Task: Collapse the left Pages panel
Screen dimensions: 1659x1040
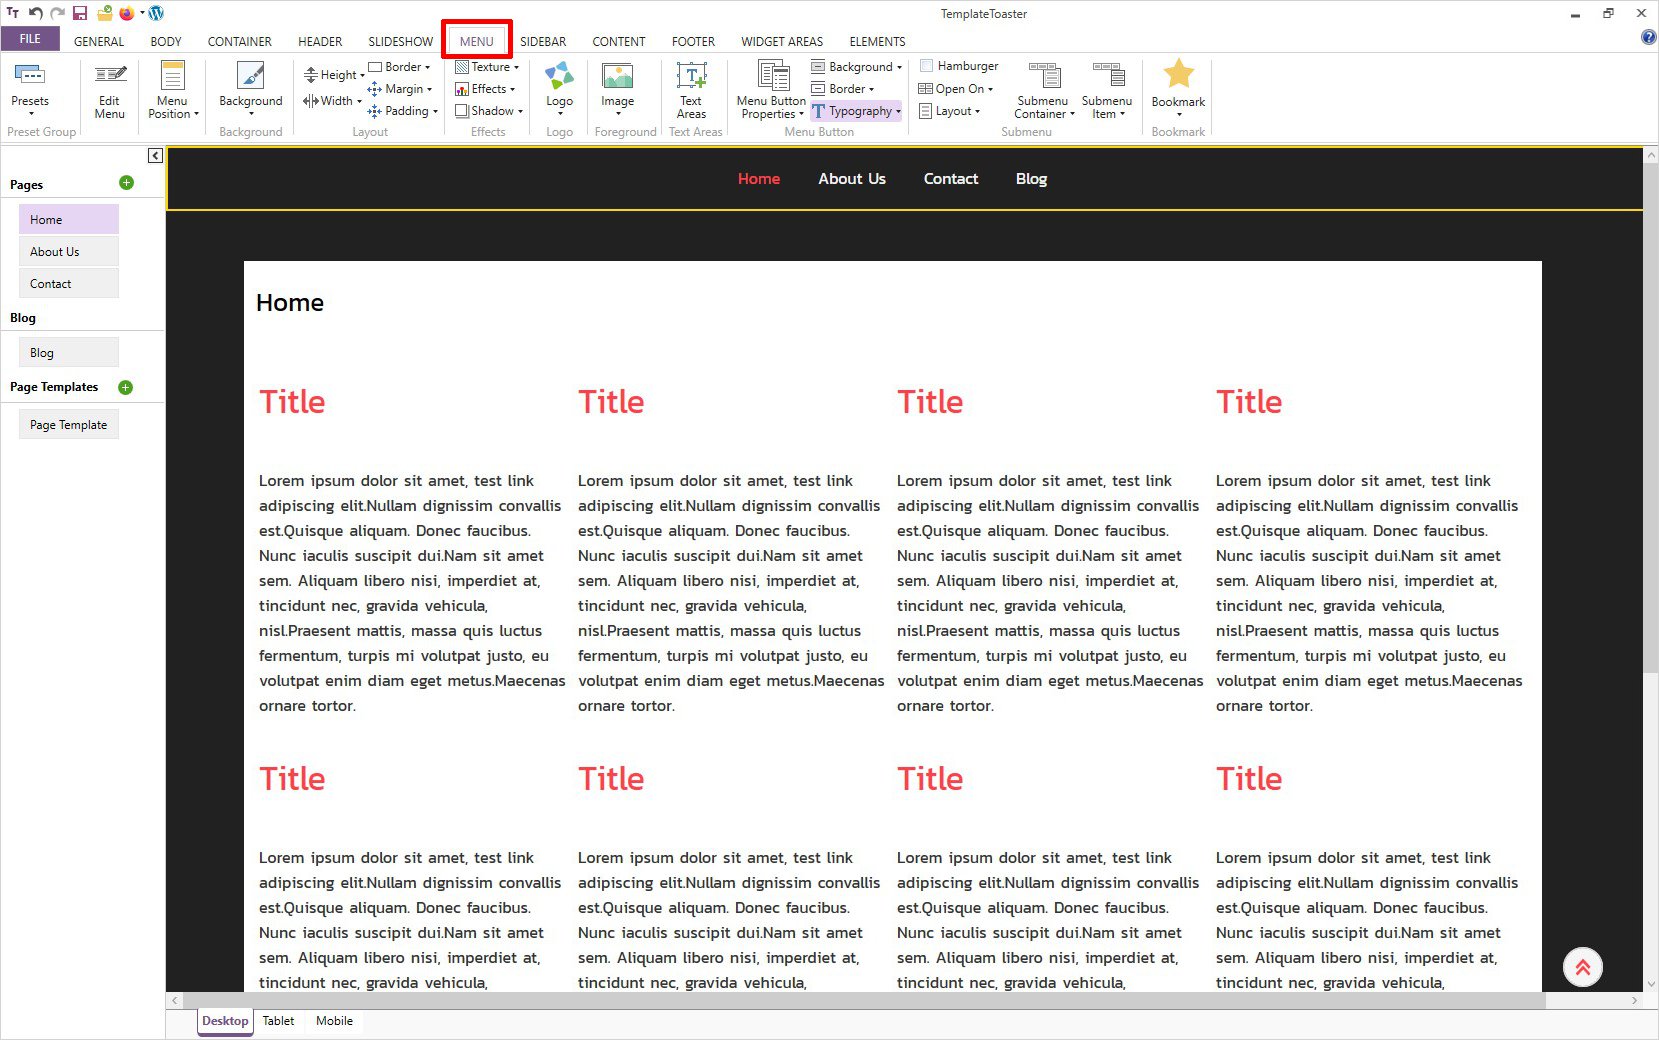Action: tap(155, 155)
